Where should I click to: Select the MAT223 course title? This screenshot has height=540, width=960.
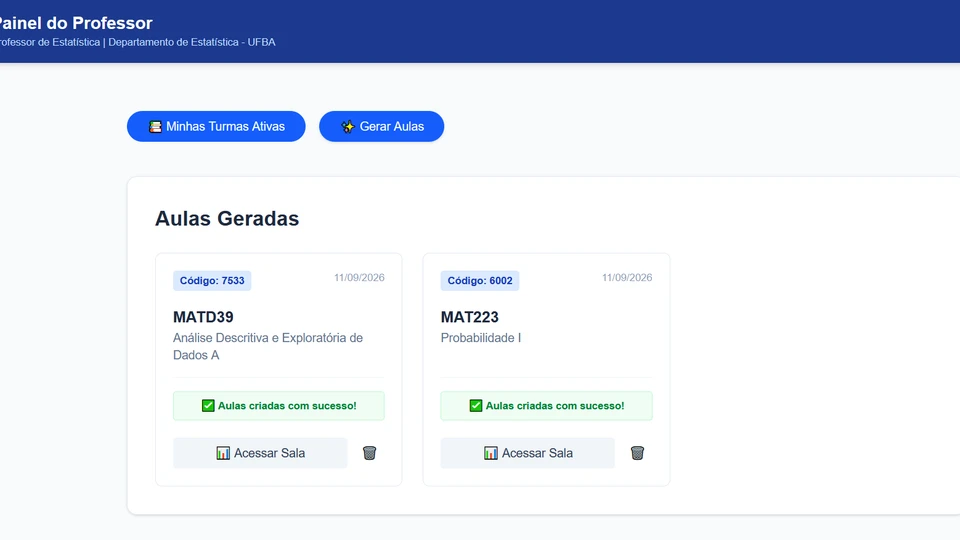(x=470, y=317)
